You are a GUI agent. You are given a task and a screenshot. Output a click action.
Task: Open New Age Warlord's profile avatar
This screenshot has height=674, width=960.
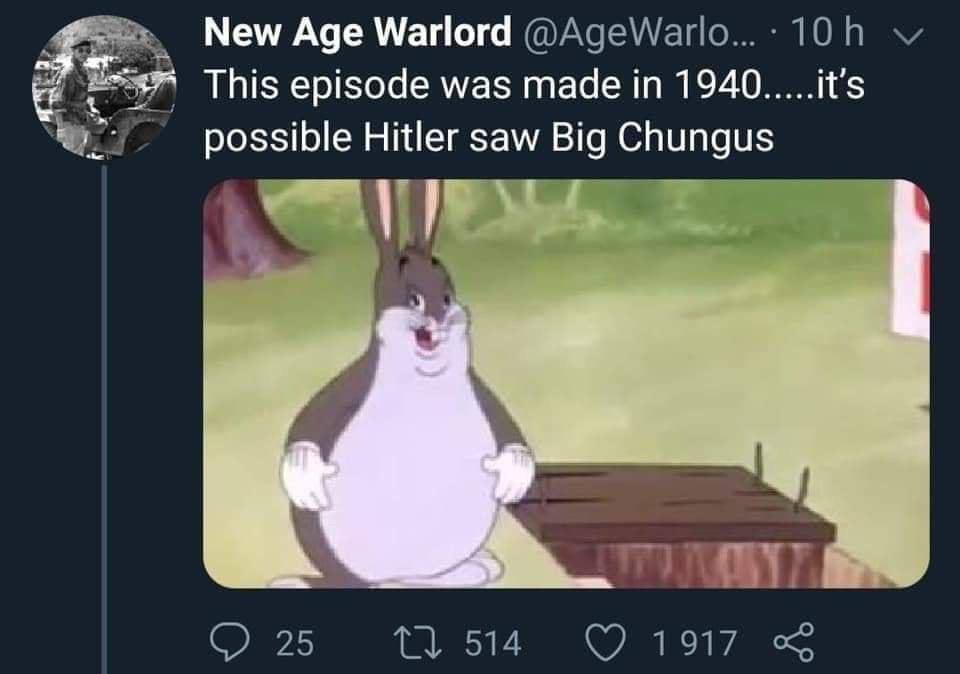pos(104,87)
